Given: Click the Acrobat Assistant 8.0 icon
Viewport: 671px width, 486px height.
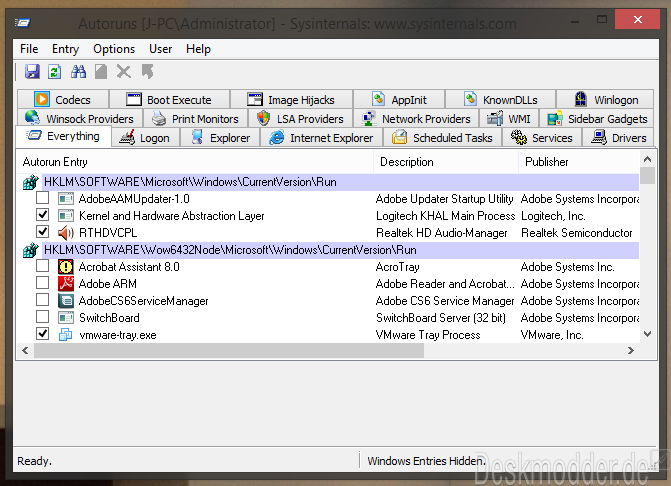Looking at the screenshot, I should 65,267.
